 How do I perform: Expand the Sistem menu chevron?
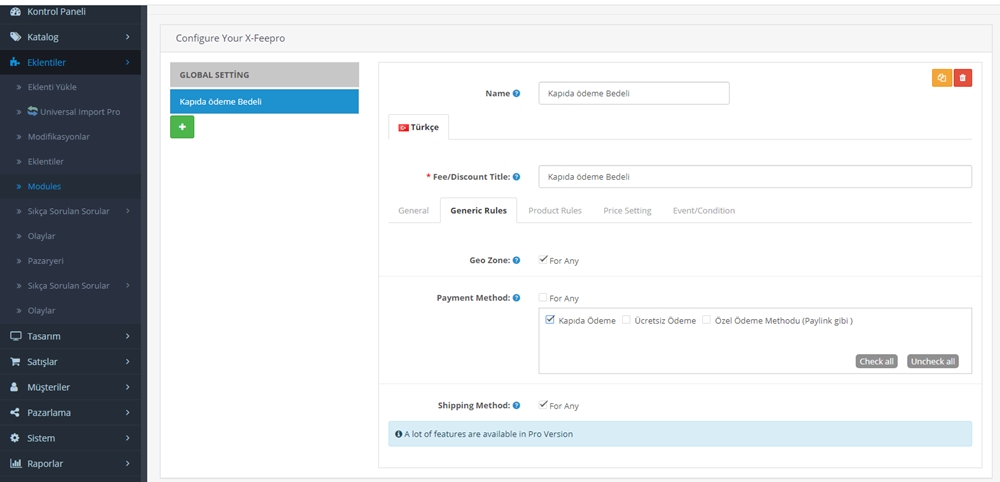pos(128,438)
